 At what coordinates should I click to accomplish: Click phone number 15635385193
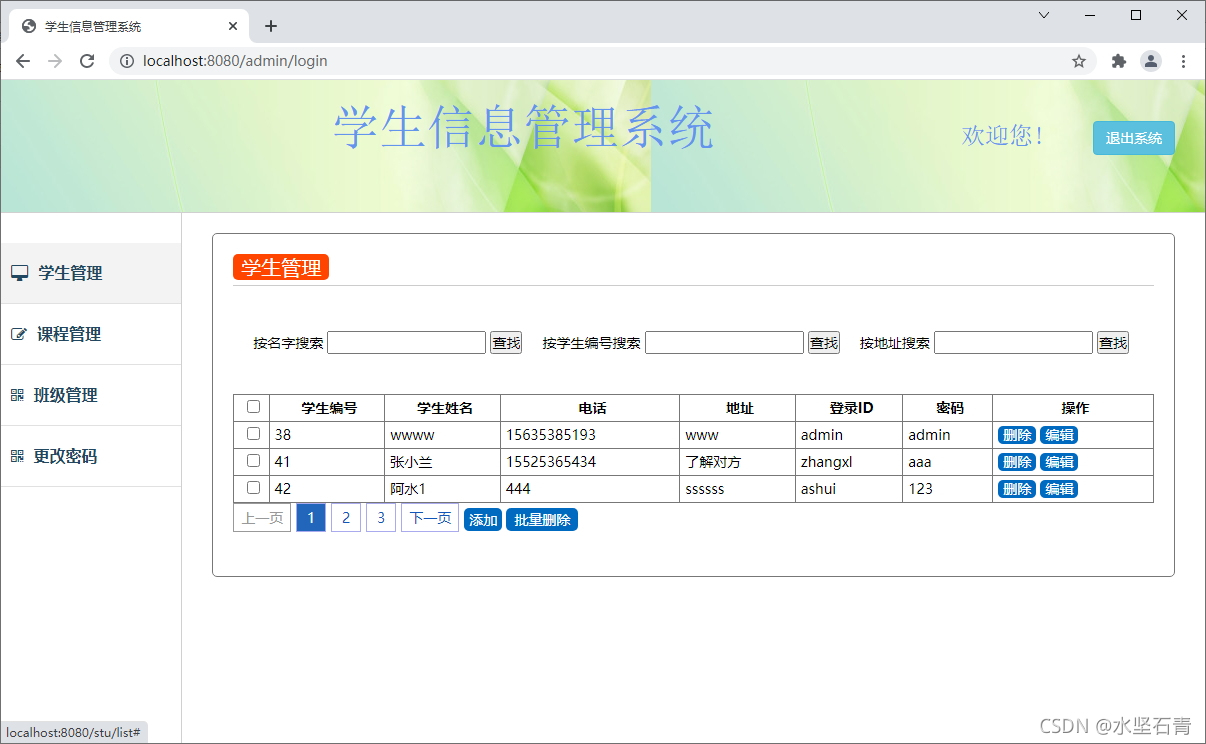coord(551,435)
